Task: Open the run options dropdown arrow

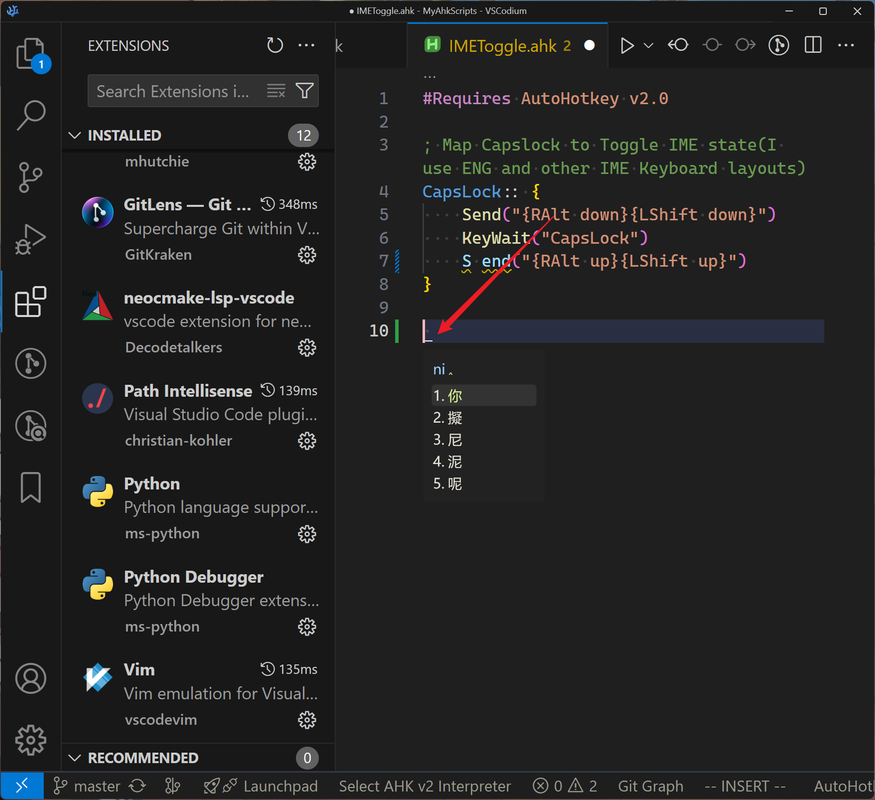Action: (x=648, y=46)
